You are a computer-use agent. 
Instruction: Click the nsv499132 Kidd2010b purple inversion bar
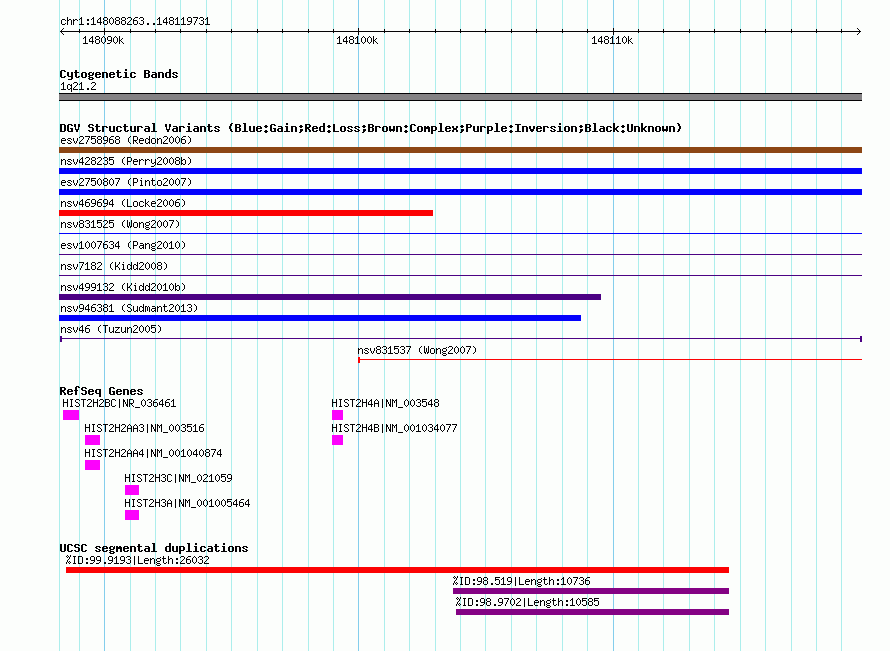330,297
